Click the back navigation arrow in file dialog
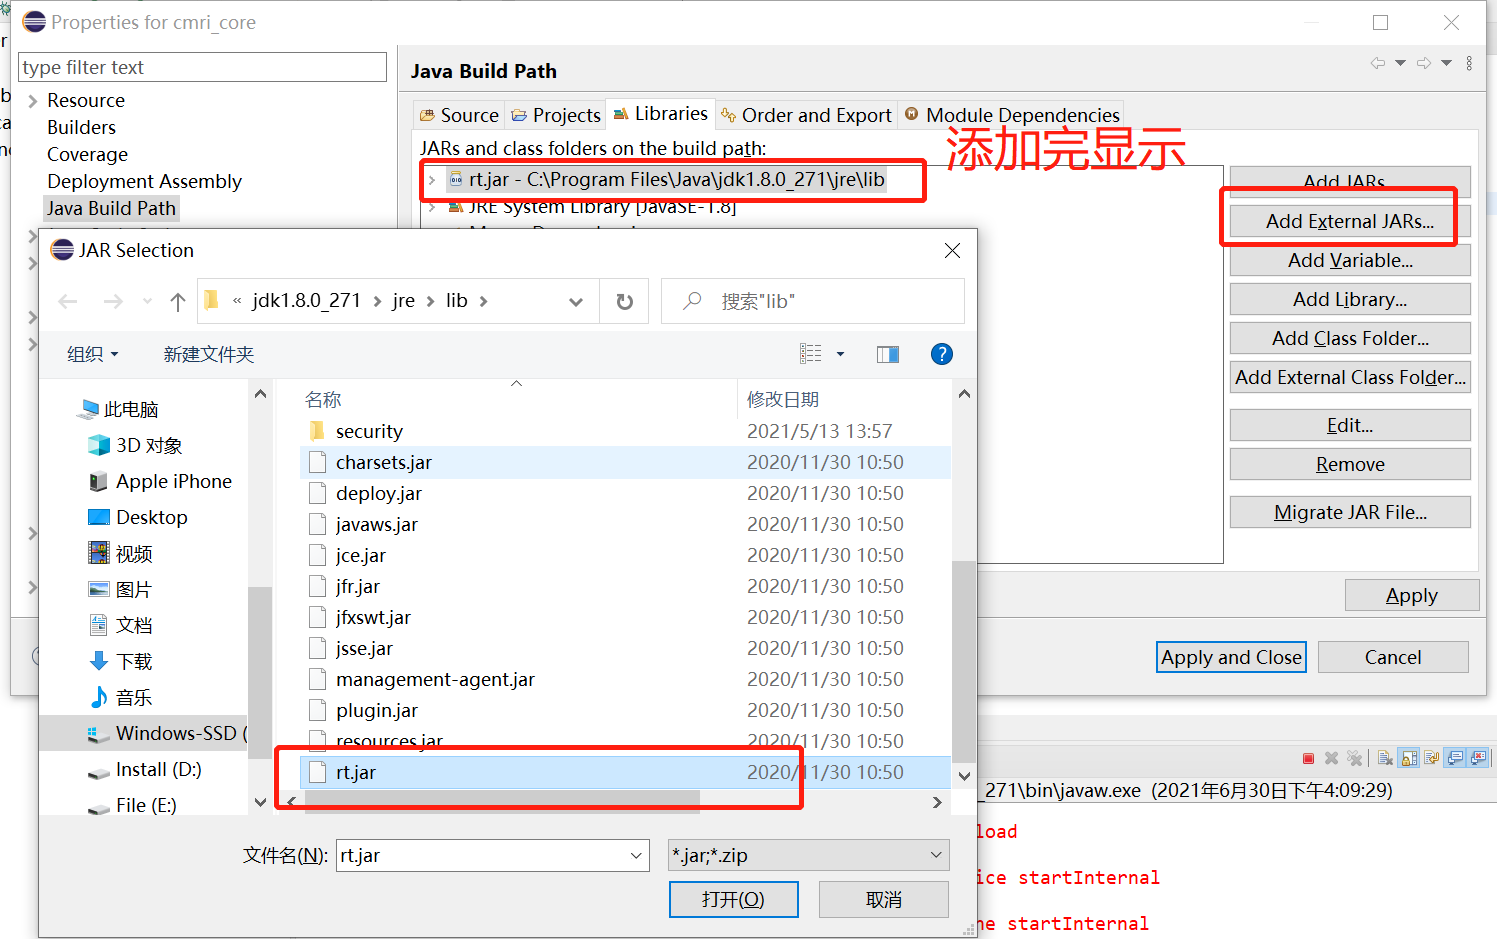Image resolution: width=1497 pixels, height=939 pixels. 66,300
